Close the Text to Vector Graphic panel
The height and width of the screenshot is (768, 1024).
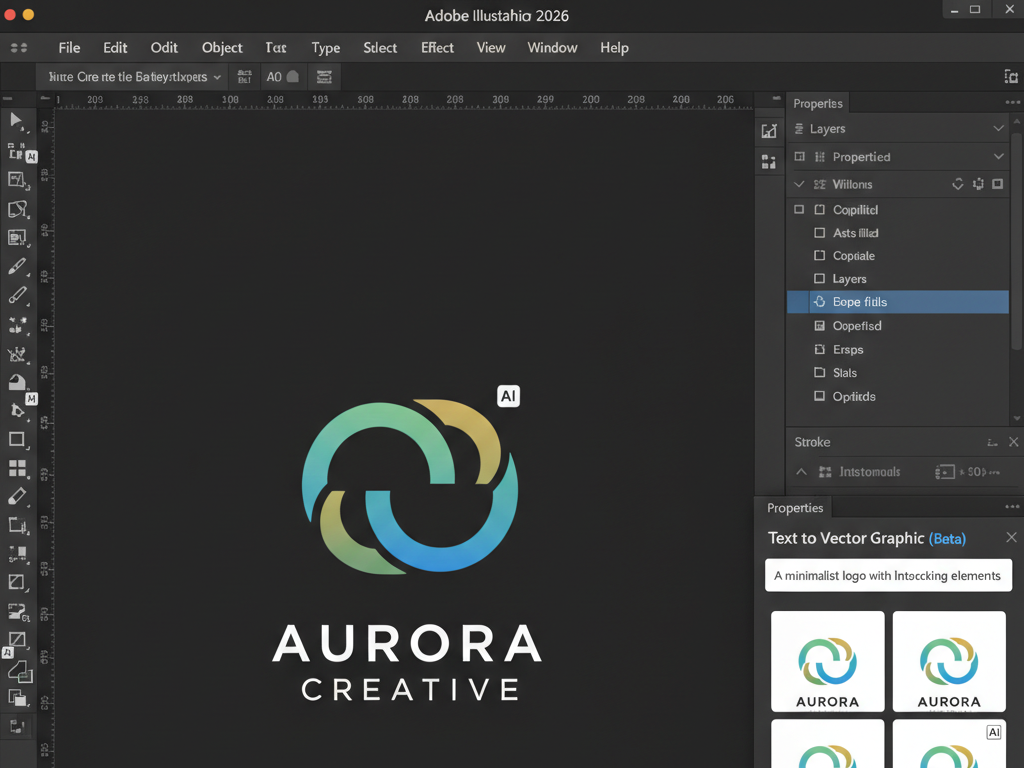(1011, 538)
